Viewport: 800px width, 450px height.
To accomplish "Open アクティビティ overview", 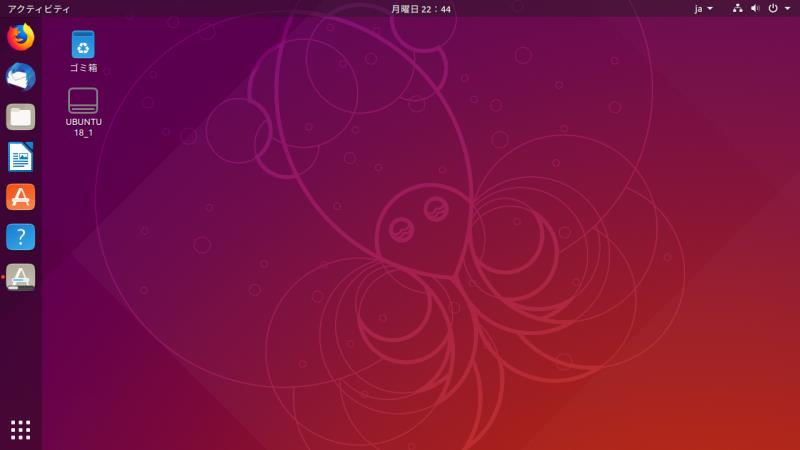I will tap(39, 9).
